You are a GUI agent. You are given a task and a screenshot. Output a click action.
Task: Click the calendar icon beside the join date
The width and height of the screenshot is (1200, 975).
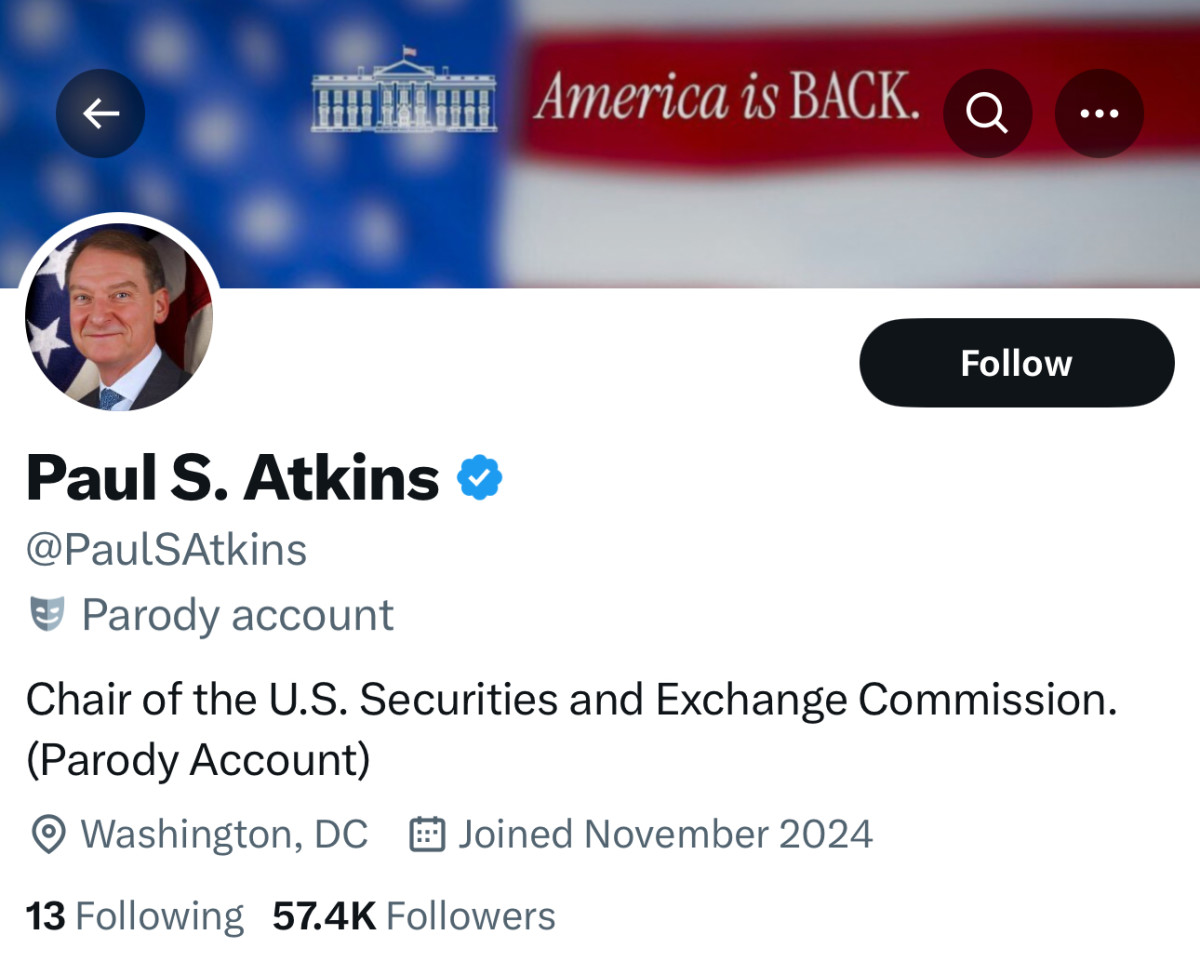426,833
